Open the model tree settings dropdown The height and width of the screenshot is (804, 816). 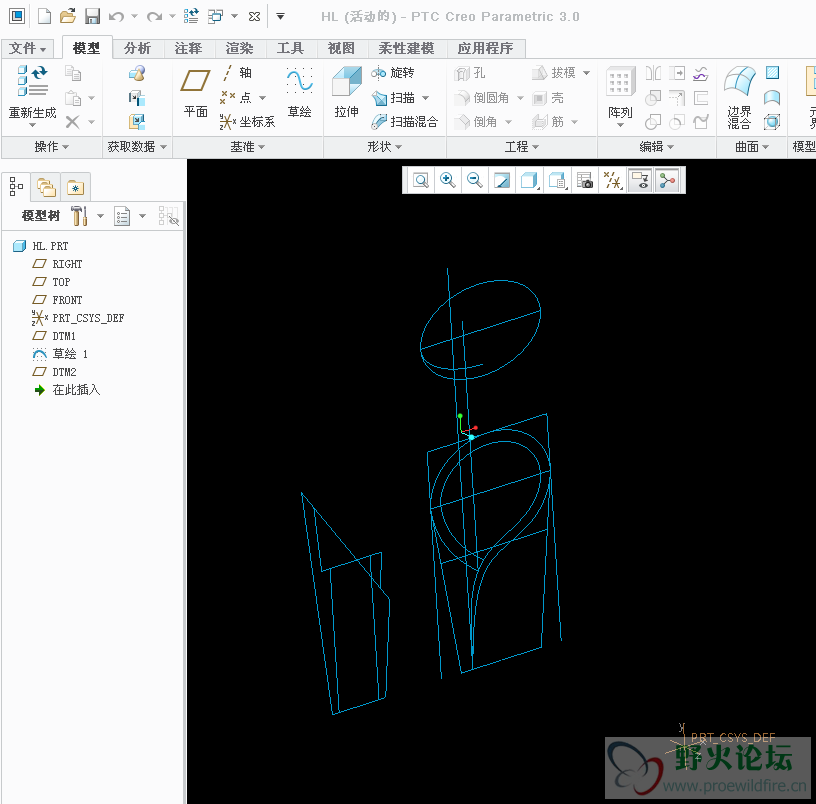pyautogui.click(x=100, y=216)
